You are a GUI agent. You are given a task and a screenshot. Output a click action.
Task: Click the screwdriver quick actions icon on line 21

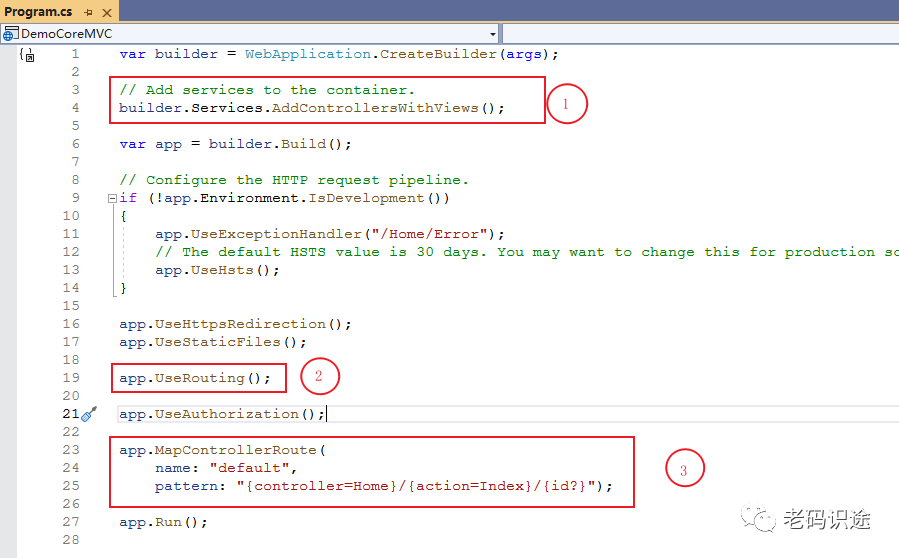point(89,414)
